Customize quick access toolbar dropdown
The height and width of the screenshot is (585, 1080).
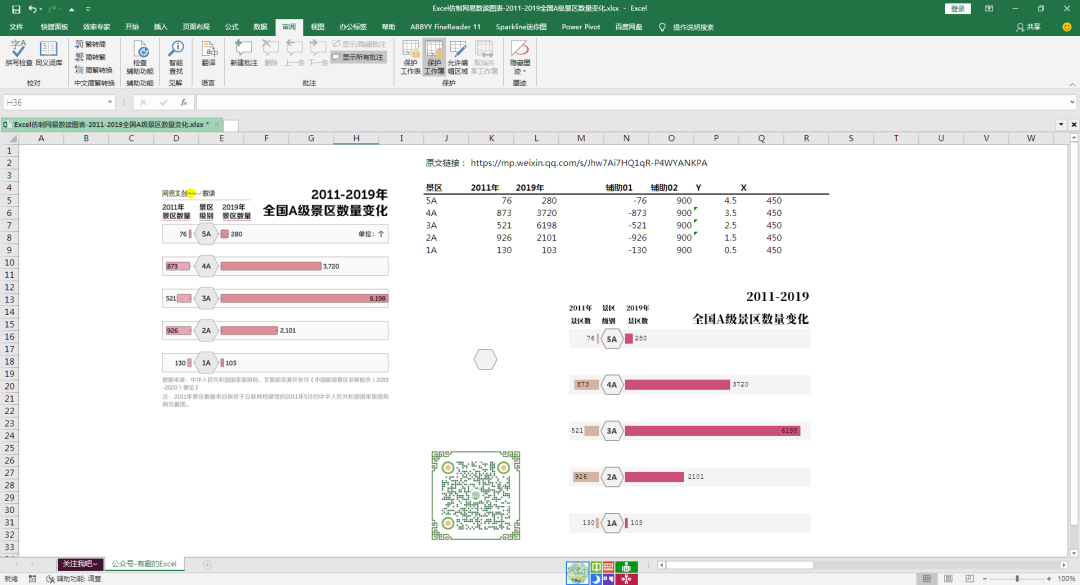pos(88,9)
